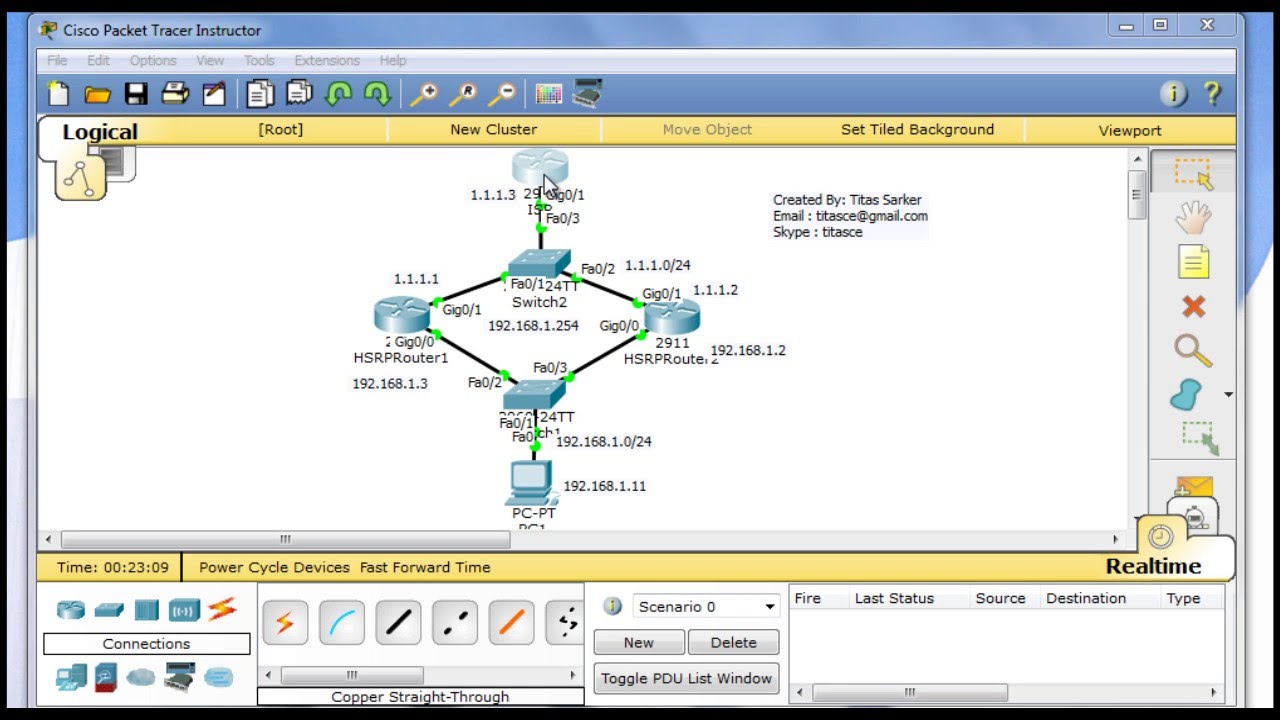The width and height of the screenshot is (1280, 720).
Task: Open file using folder icon
Action: [x=97, y=94]
